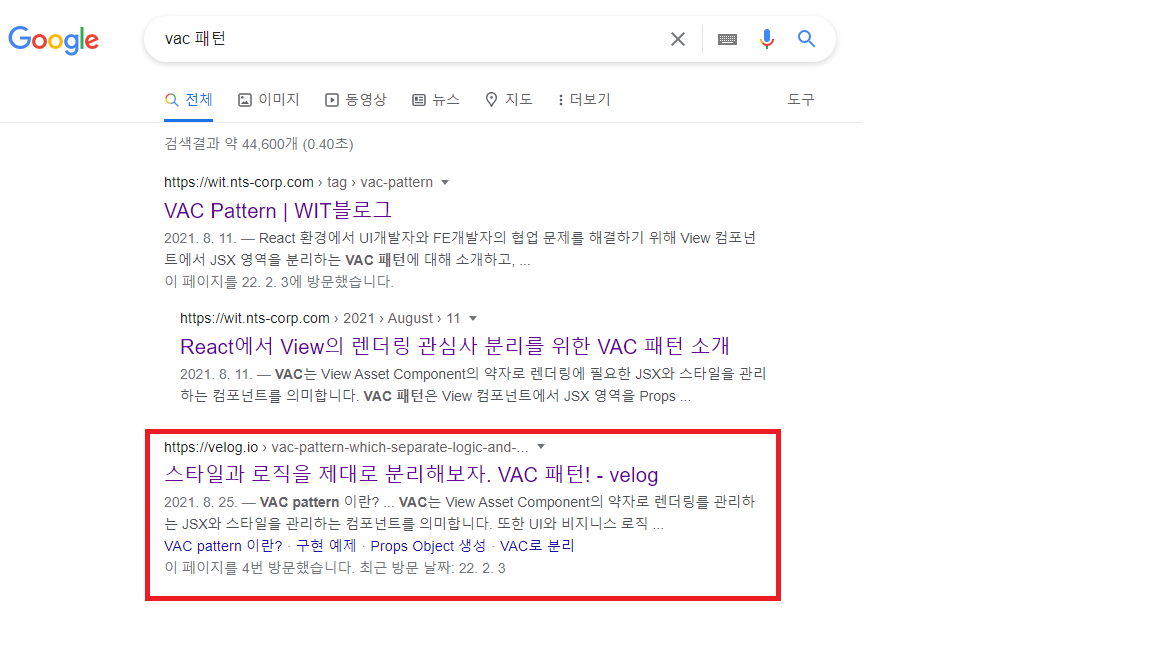Clear the search query with X icon
The width and height of the screenshot is (1152, 648).
[677, 39]
